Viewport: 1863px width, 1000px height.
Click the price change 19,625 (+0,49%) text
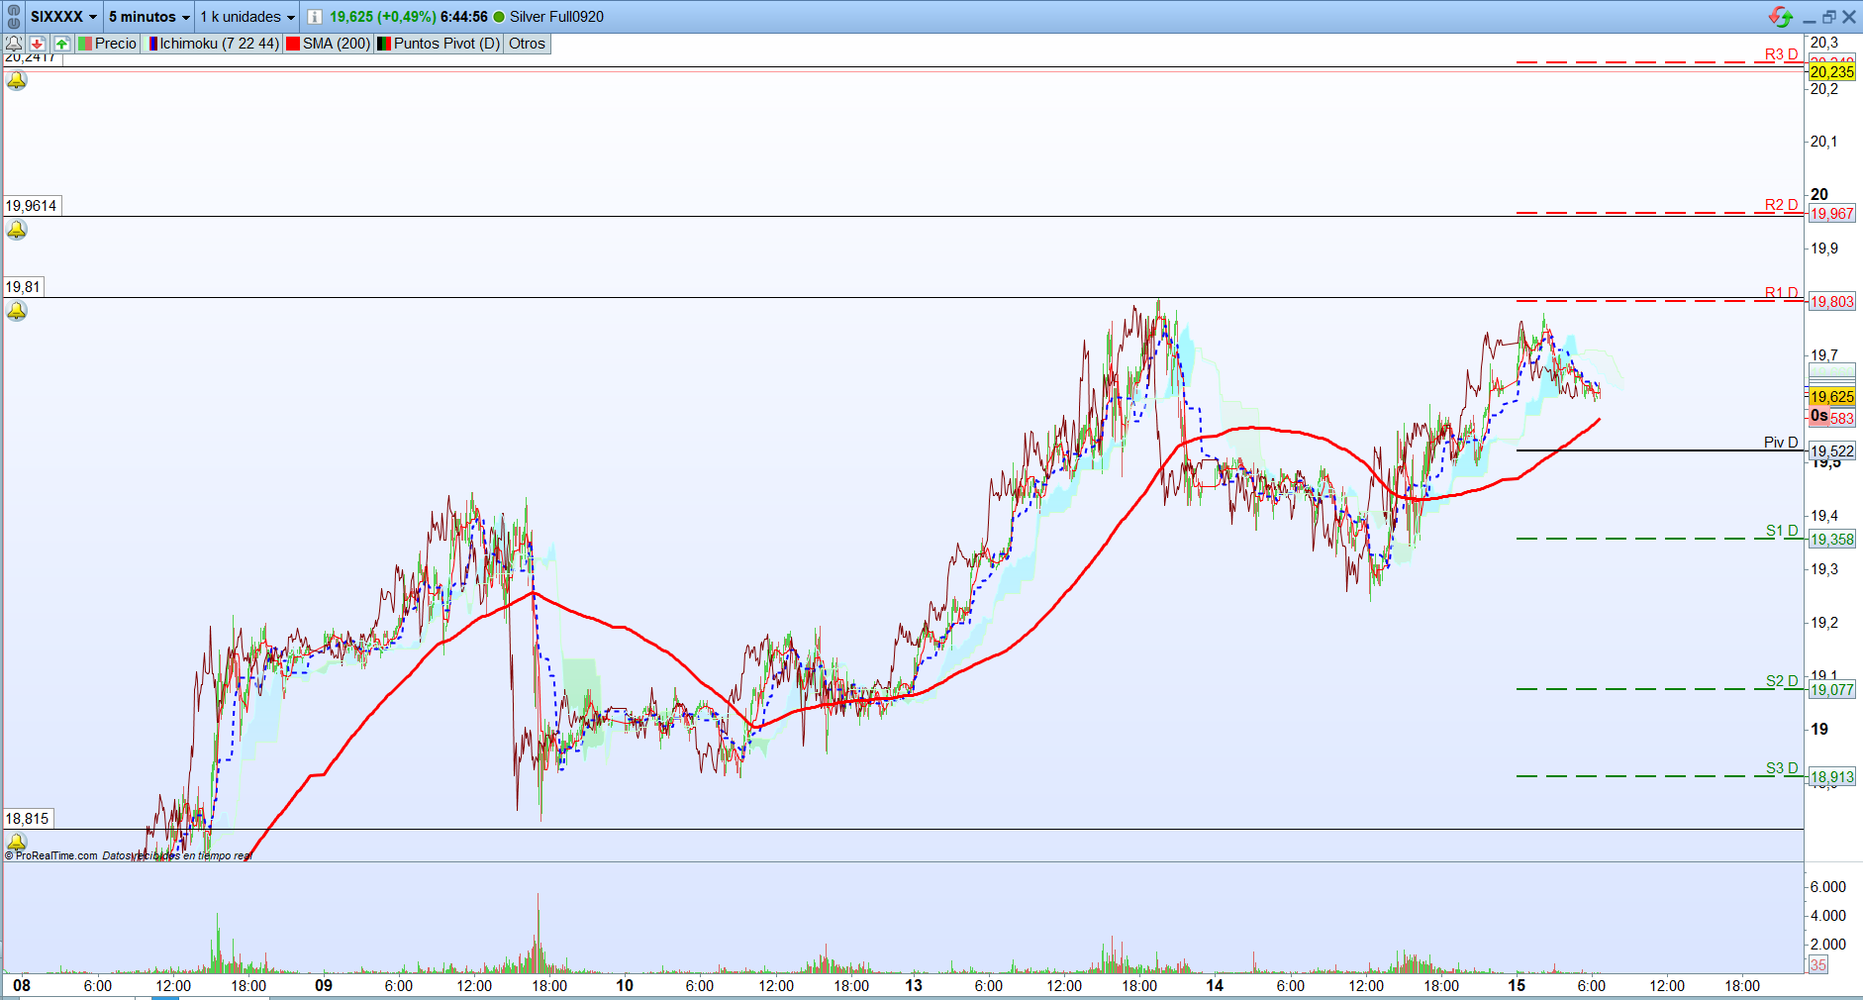(x=383, y=17)
